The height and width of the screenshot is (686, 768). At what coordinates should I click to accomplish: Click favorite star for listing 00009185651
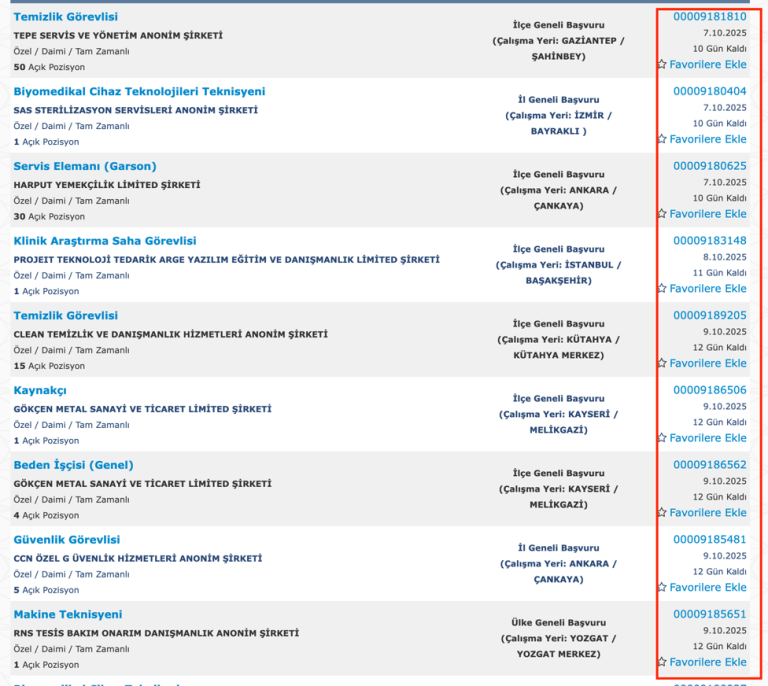pyautogui.click(x=662, y=662)
